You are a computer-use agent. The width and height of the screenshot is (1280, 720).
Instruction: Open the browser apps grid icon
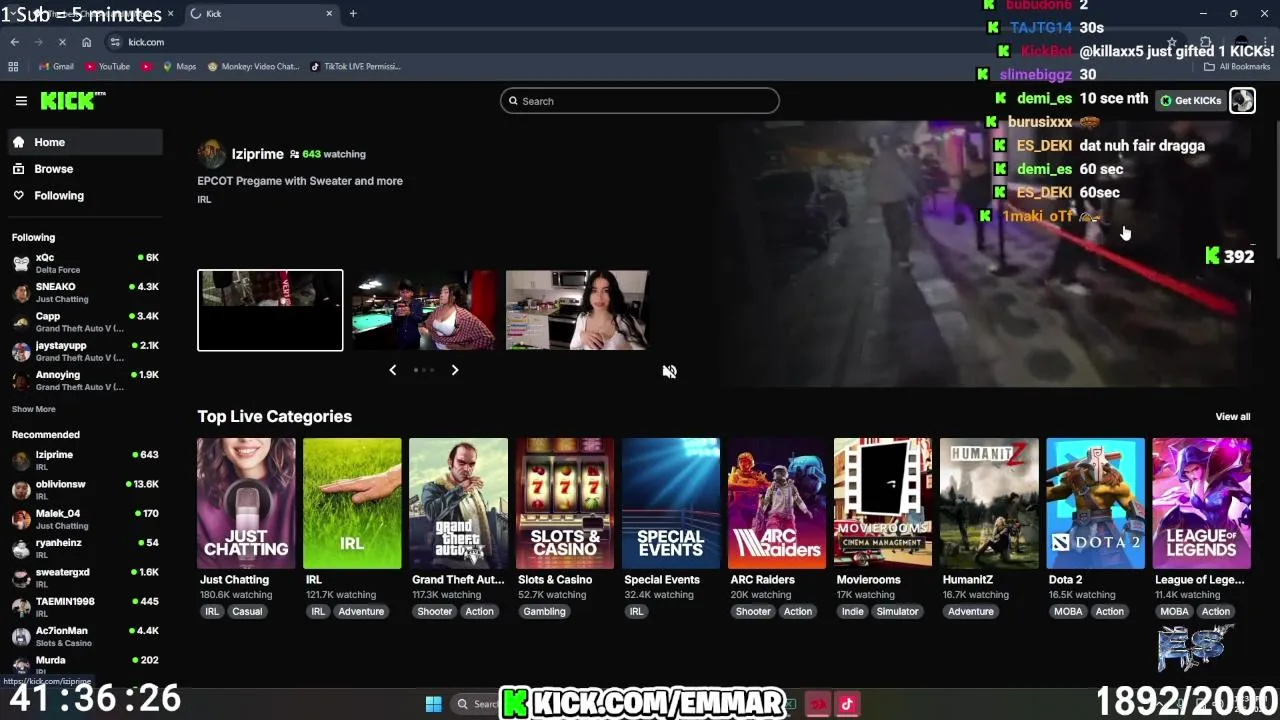pos(13,66)
